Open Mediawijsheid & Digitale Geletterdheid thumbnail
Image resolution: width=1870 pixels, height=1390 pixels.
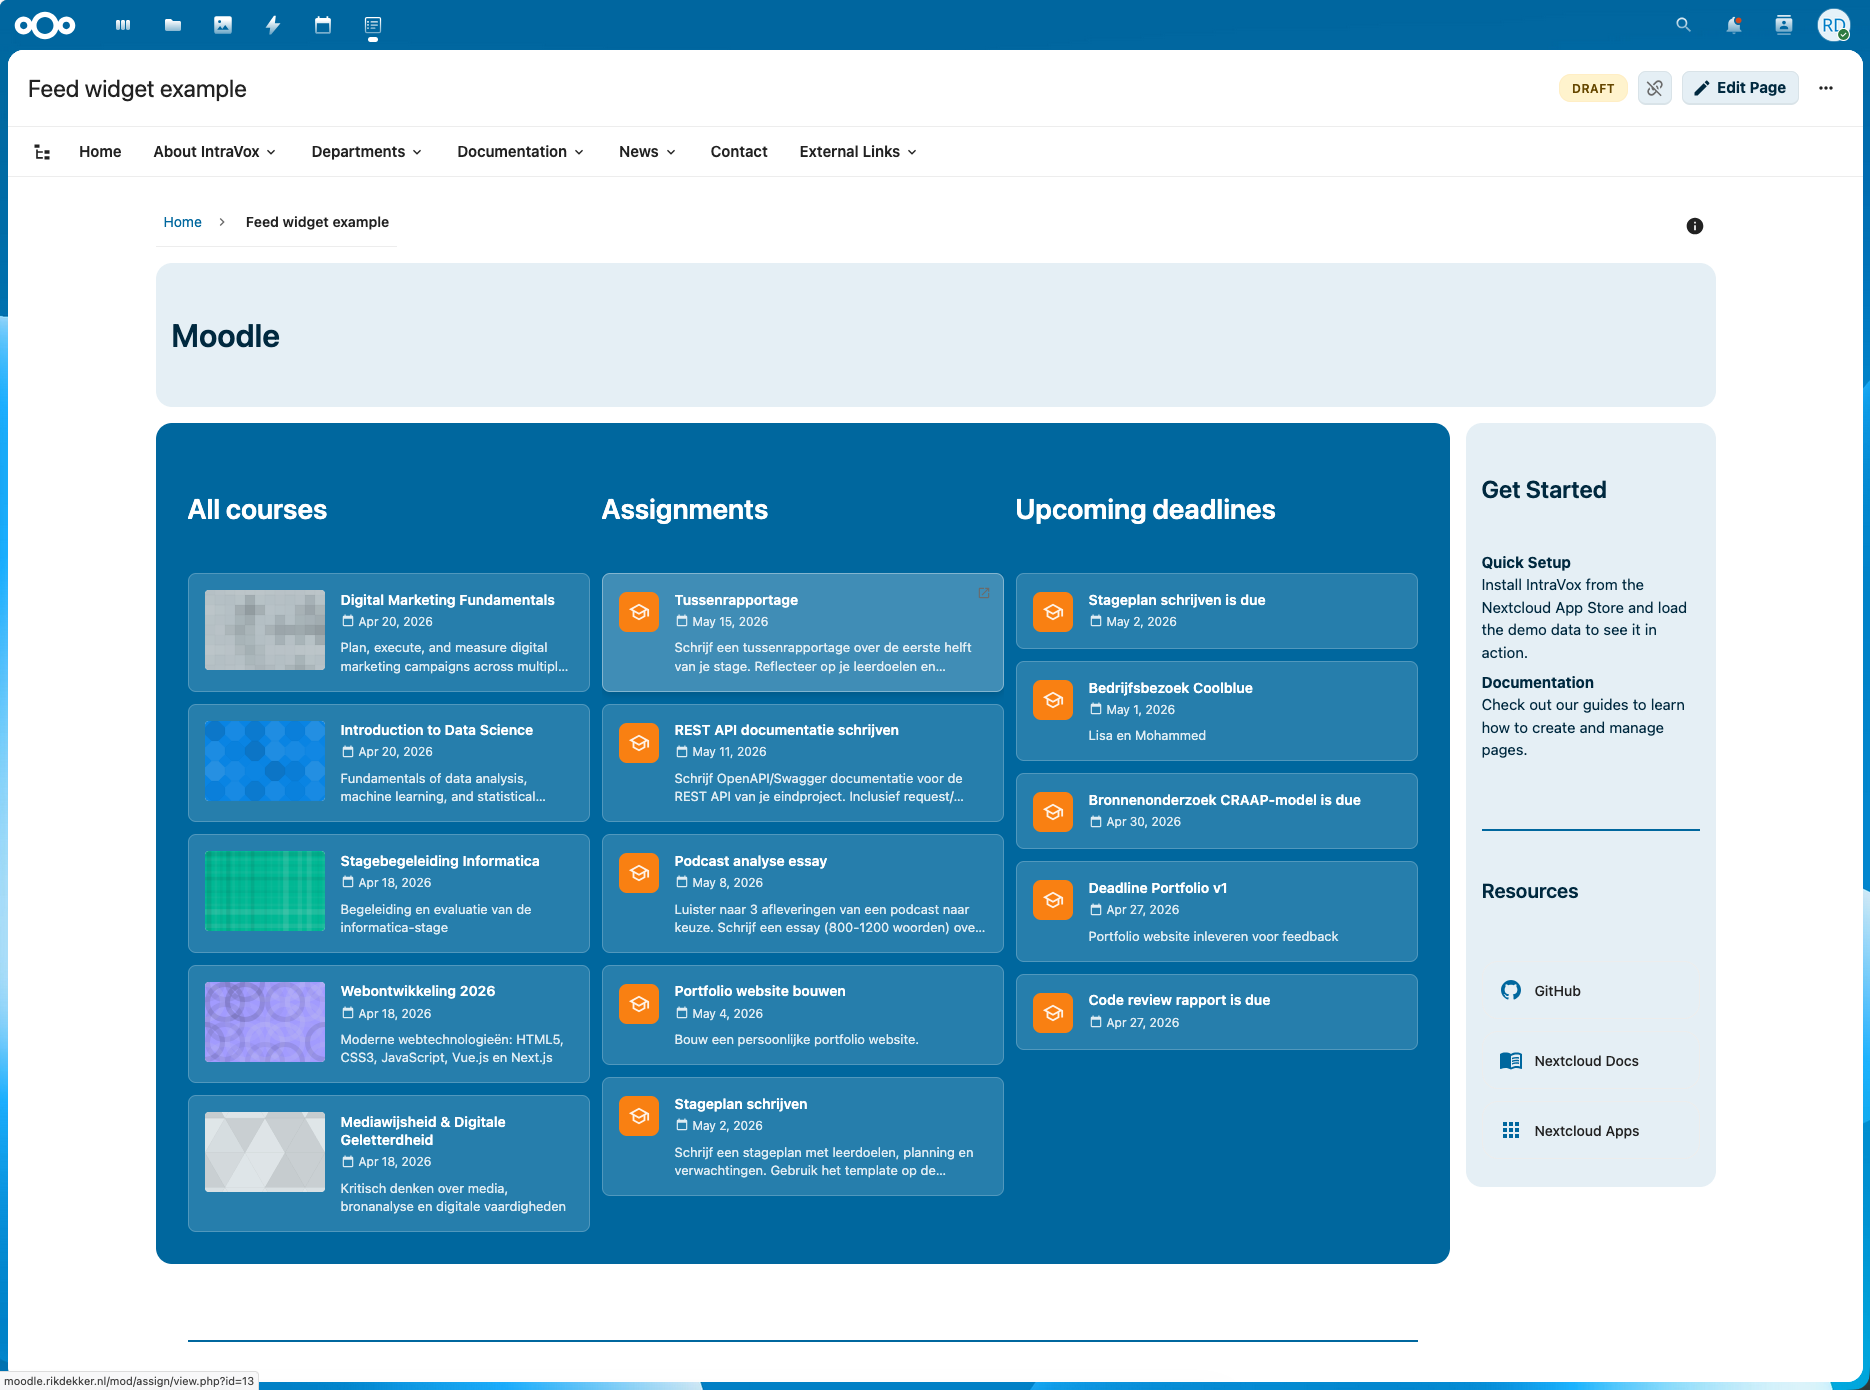pos(265,1152)
